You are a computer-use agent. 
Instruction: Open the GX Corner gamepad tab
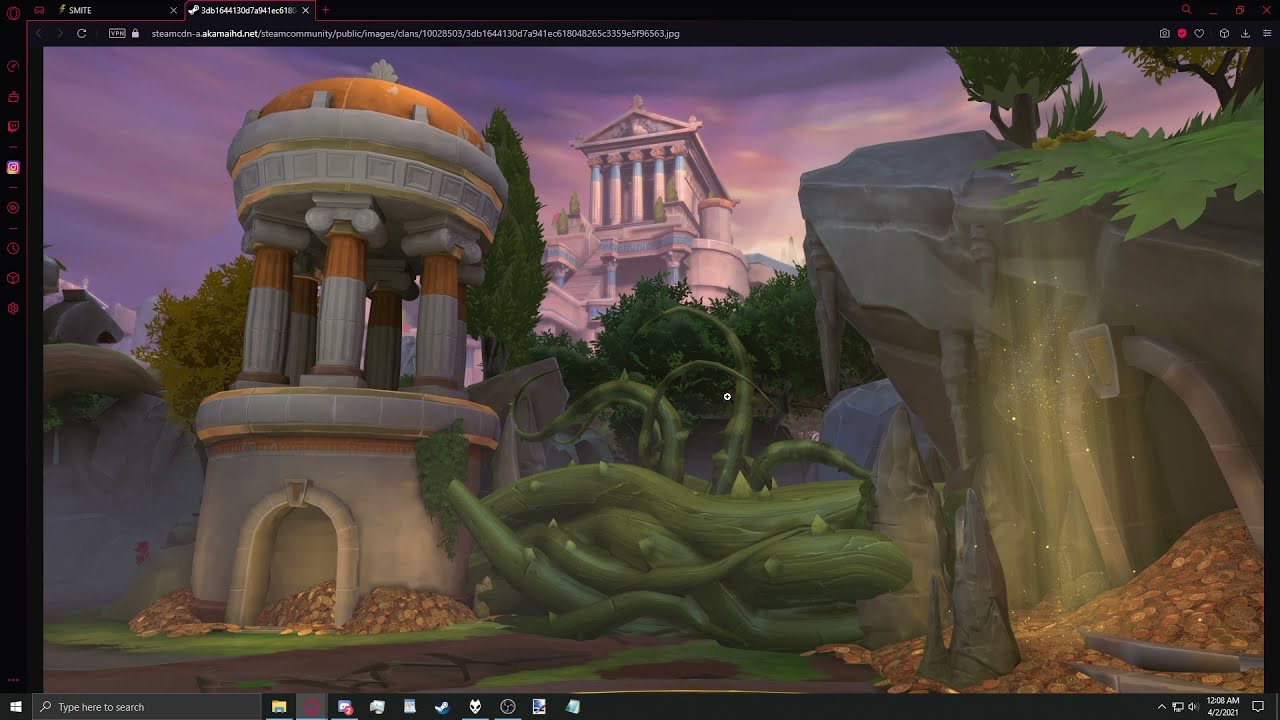[x=39, y=10]
